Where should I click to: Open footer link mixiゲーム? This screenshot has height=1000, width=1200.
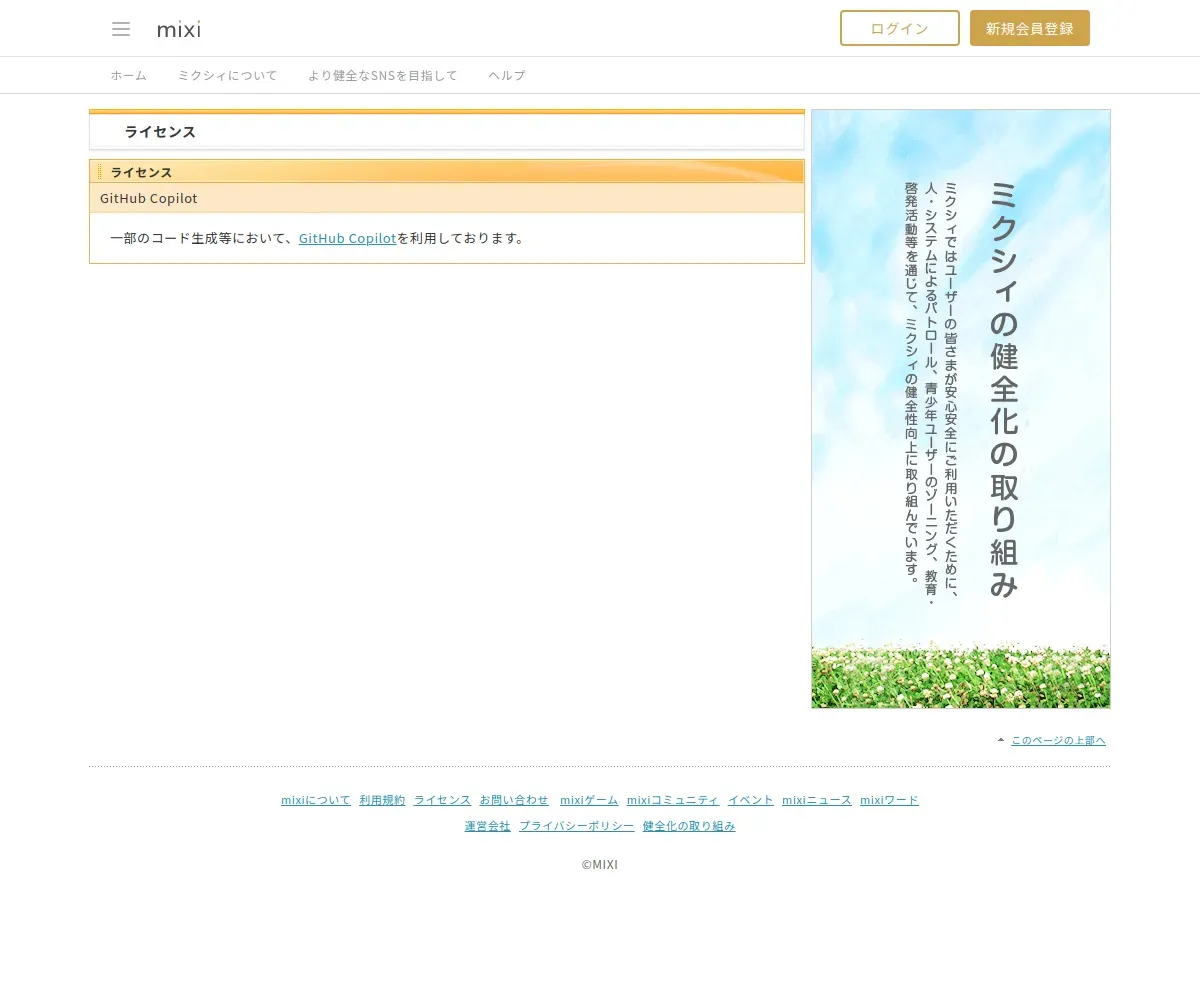589,800
